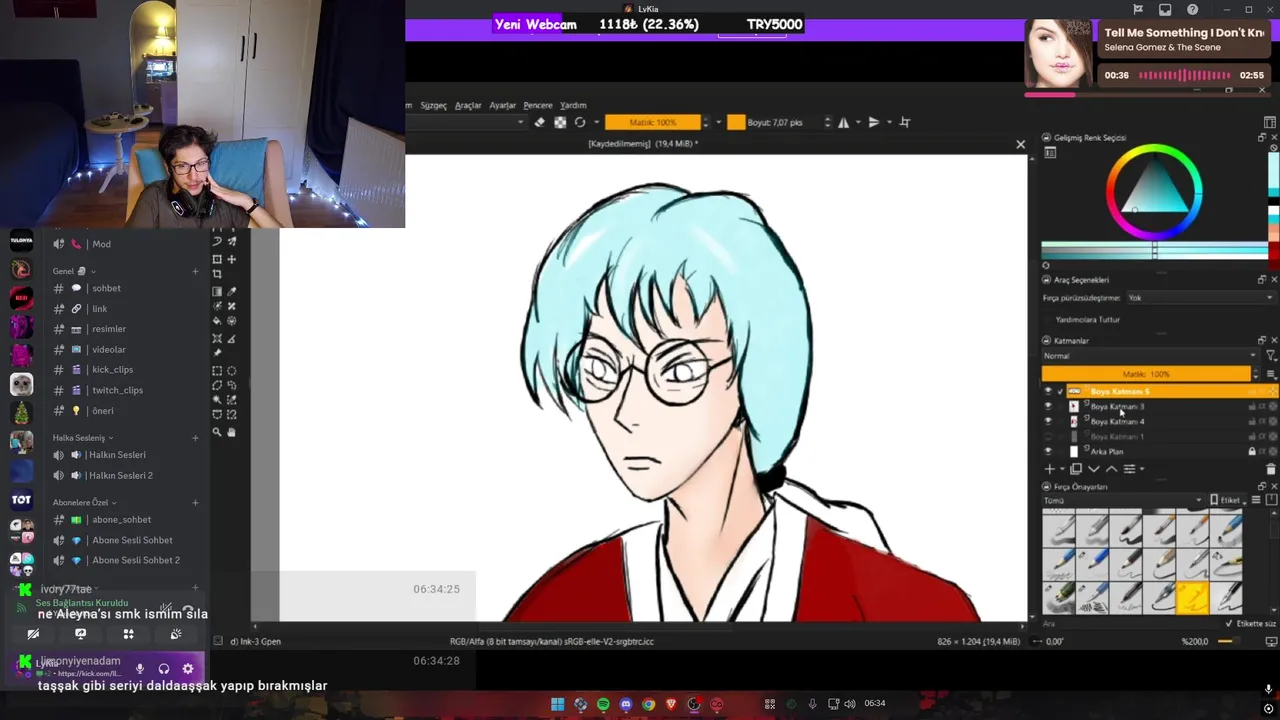1280x720 pixels.
Task: Select the Gradient tool in toolbox
Action: (217, 291)
